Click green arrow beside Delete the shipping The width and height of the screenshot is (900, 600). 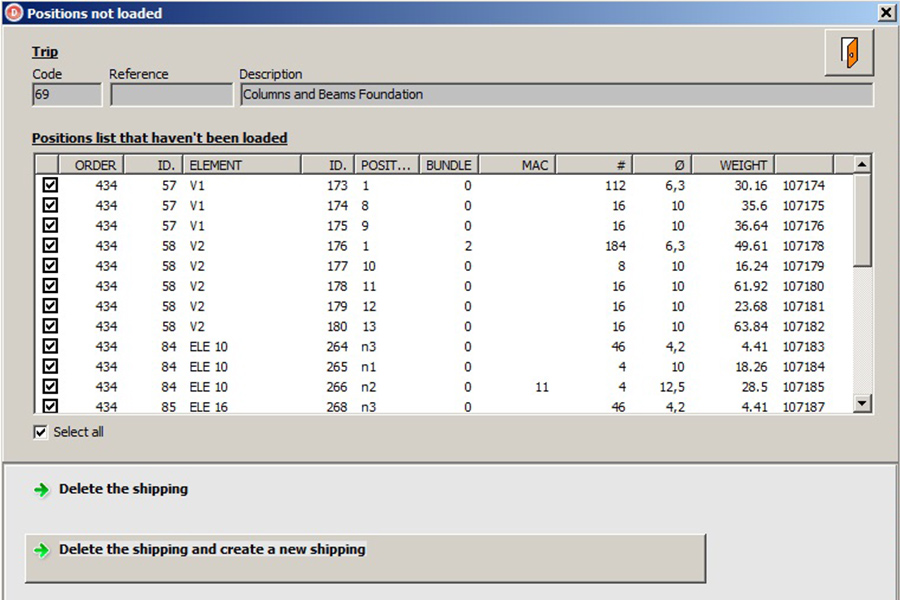(41, 490)
